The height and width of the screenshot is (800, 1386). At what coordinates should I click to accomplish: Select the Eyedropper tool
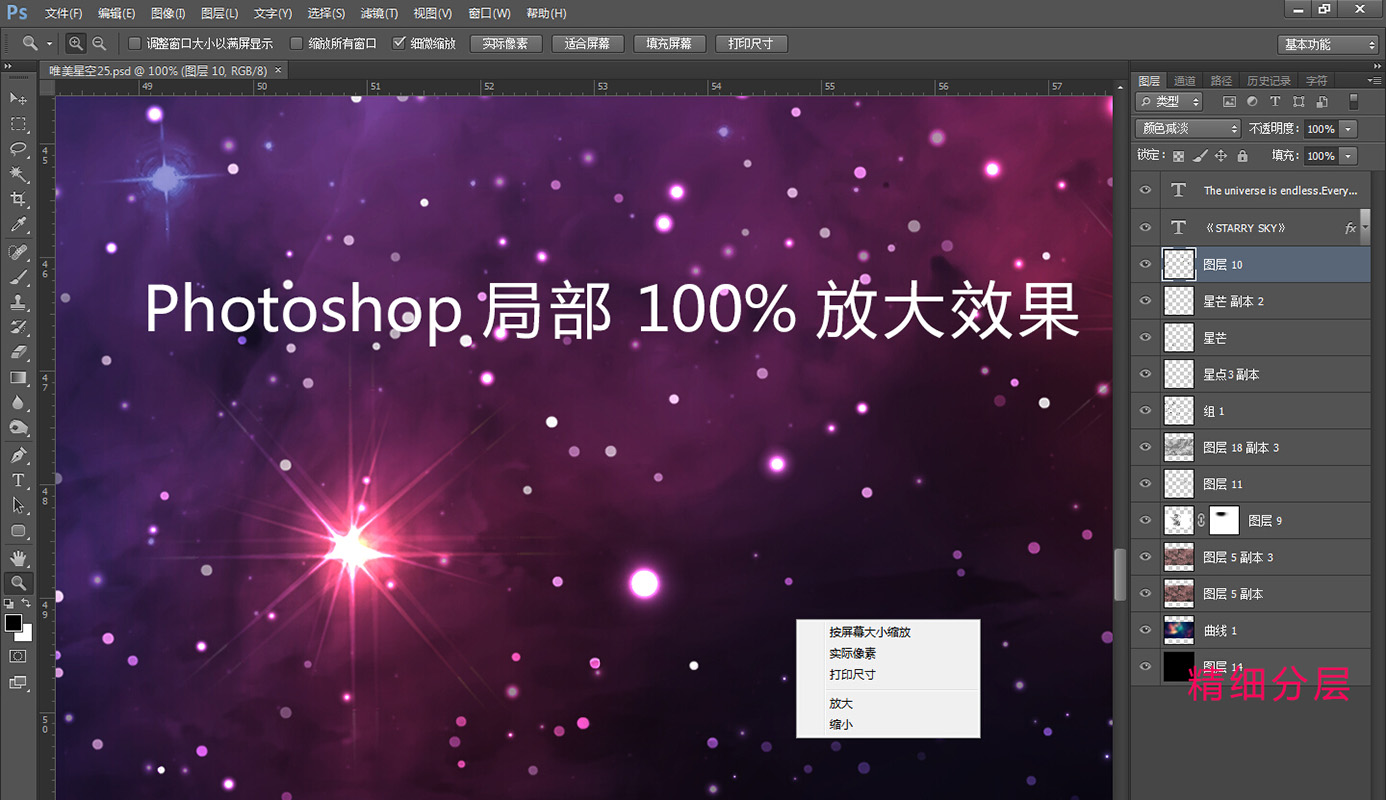pyautogui.click(x=18, y=226)
